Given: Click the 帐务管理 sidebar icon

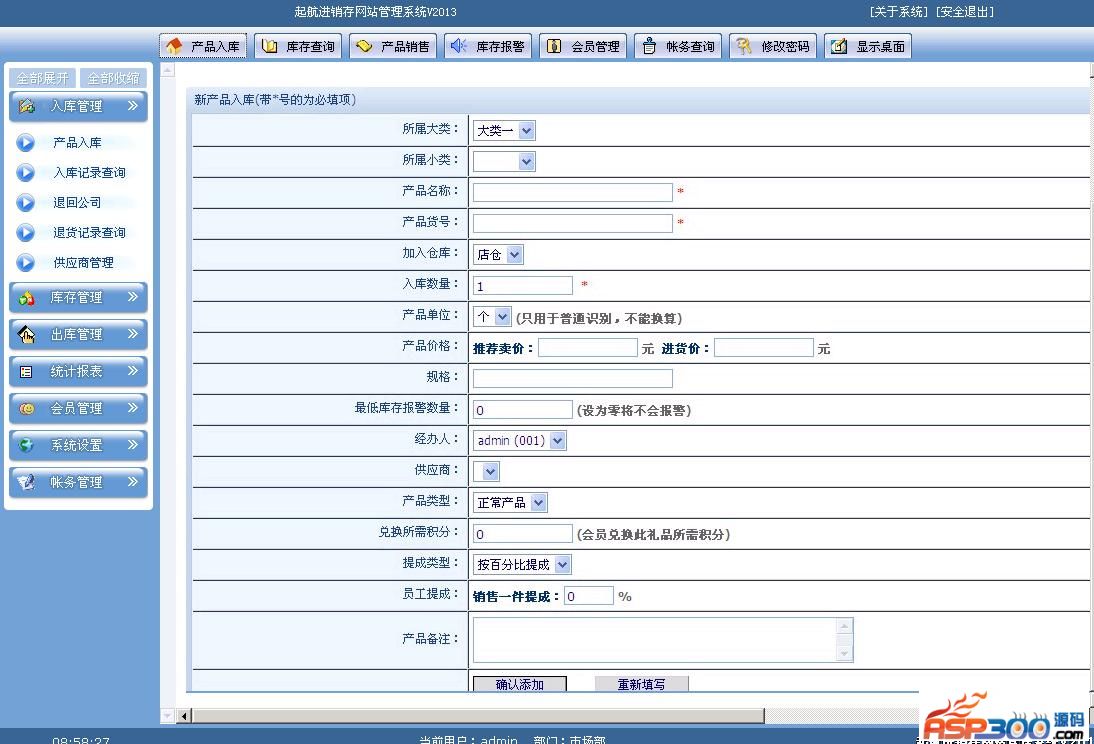Looking at the screenshot, I should pos(27,482).
